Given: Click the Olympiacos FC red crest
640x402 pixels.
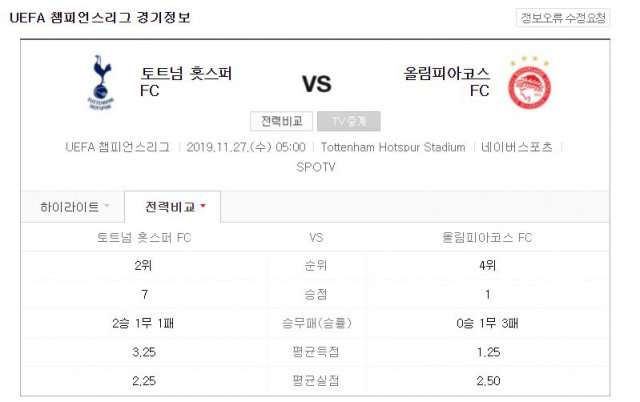Looking at the screenshot, I should coord(529,83).
